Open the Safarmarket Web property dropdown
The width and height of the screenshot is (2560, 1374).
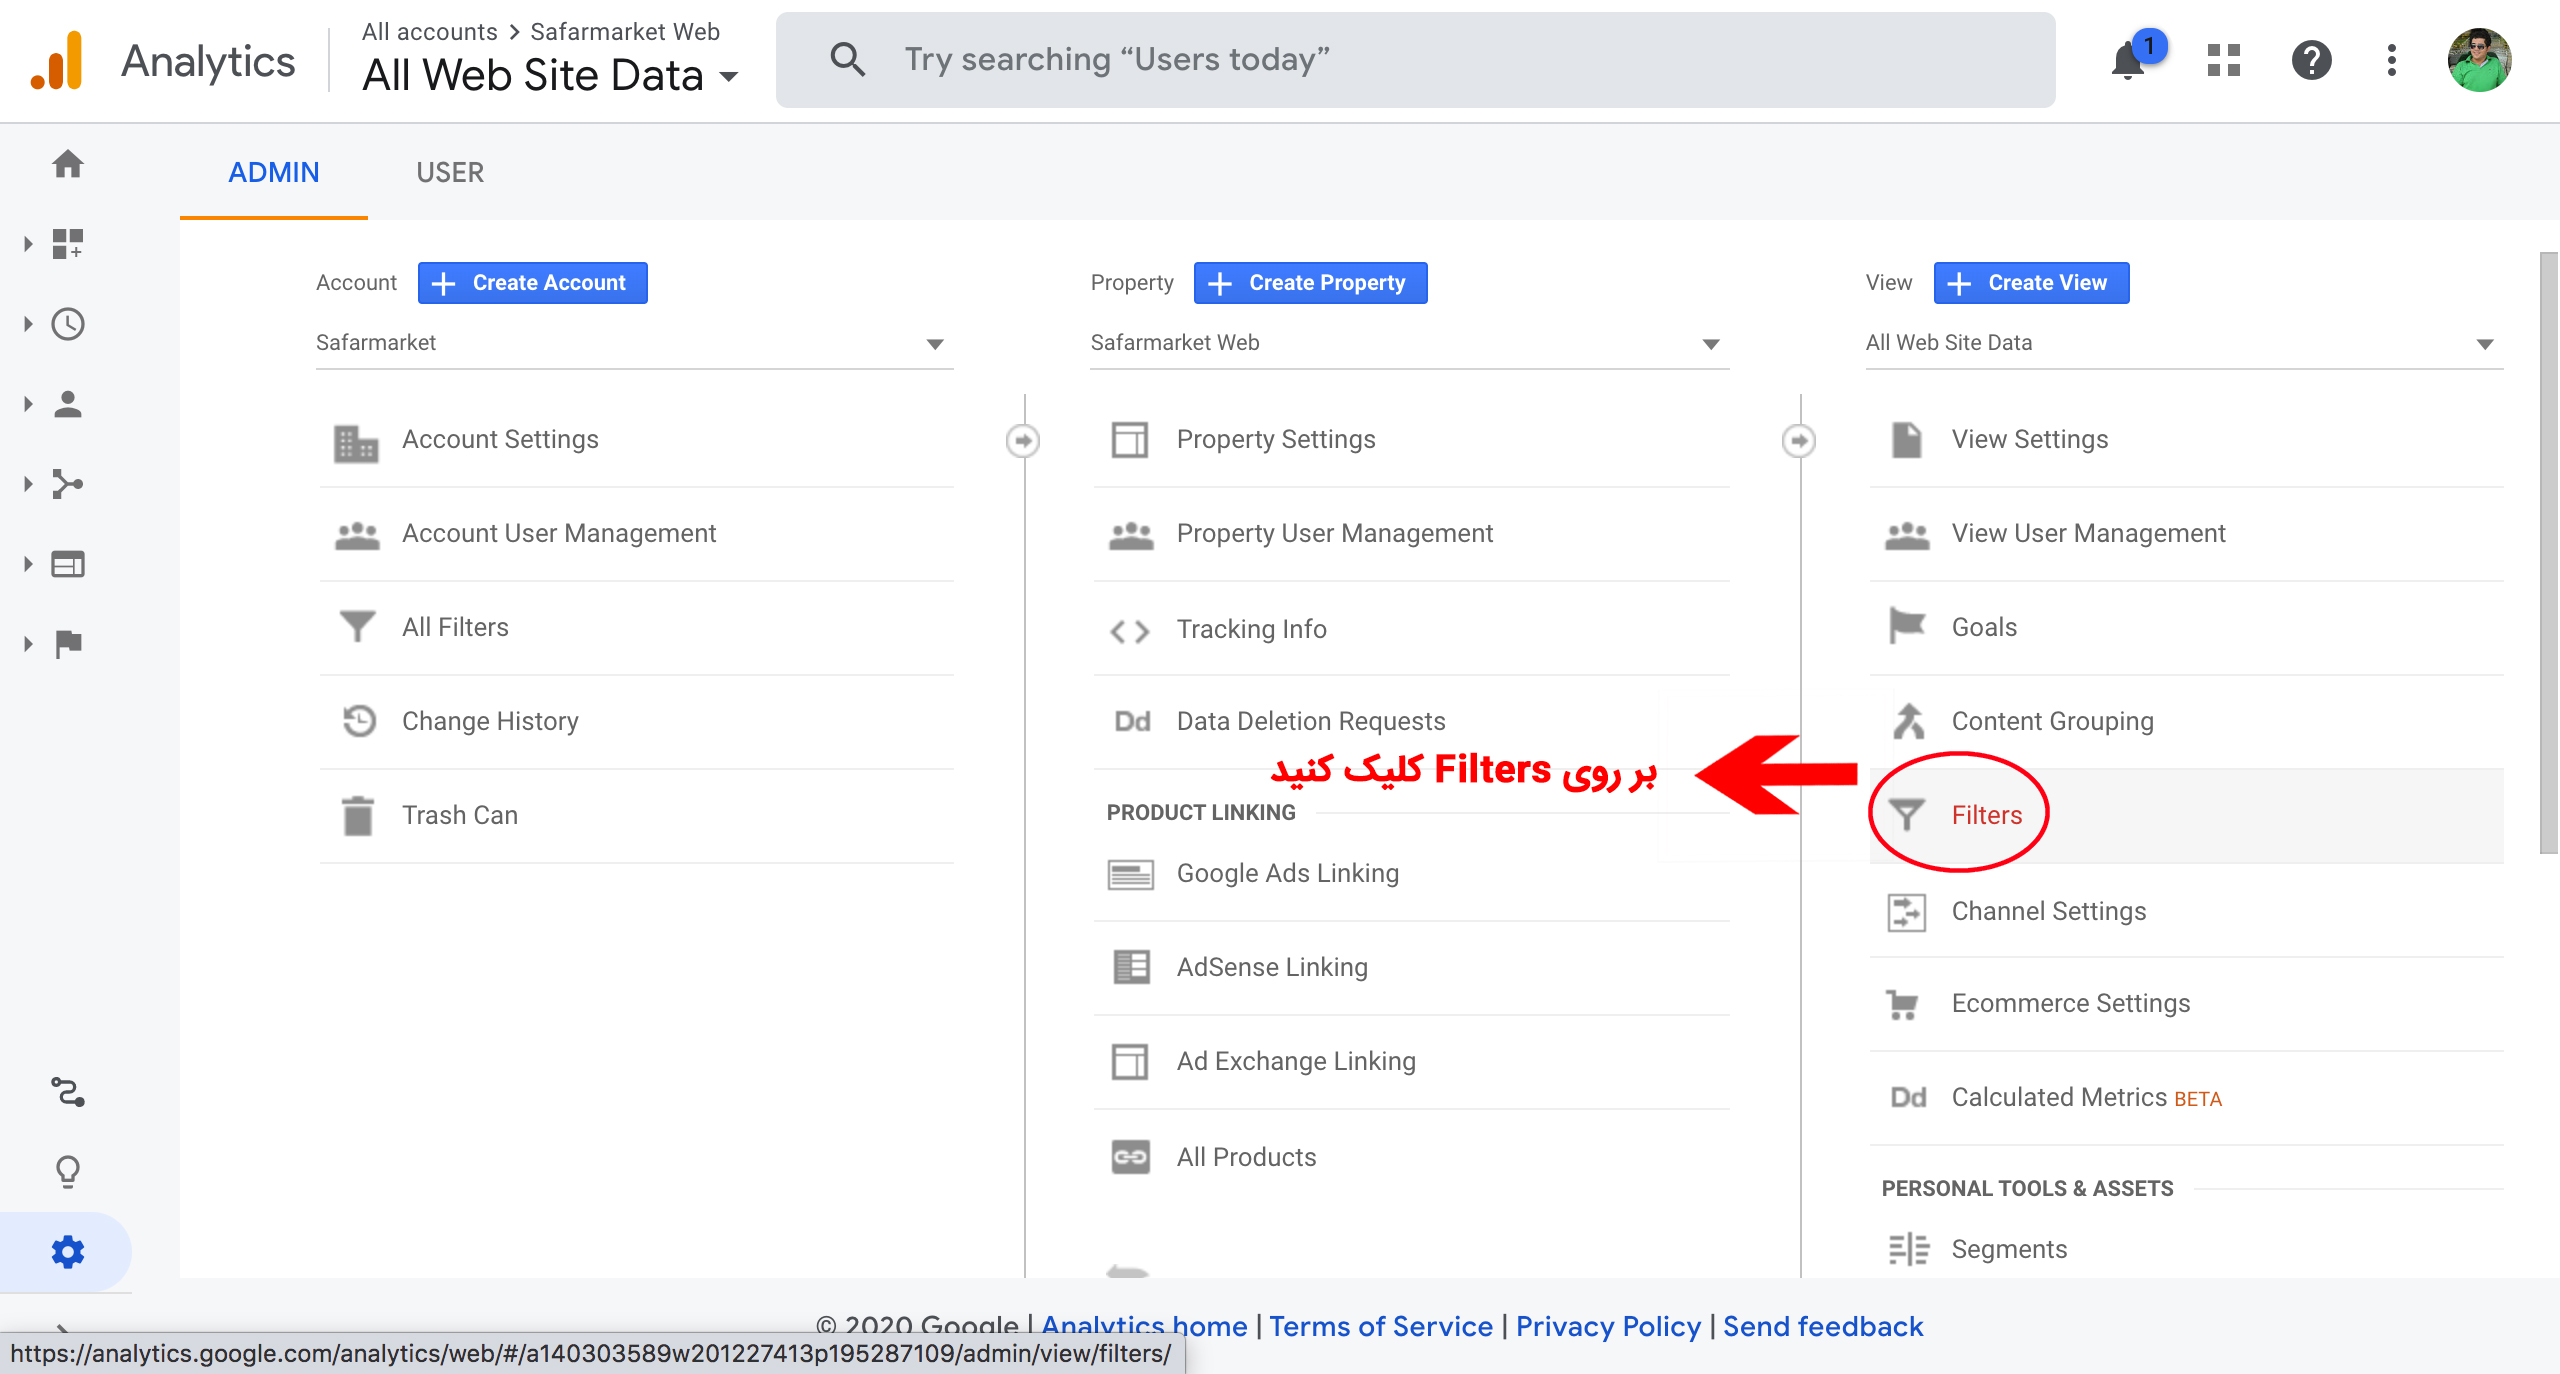1409,343
